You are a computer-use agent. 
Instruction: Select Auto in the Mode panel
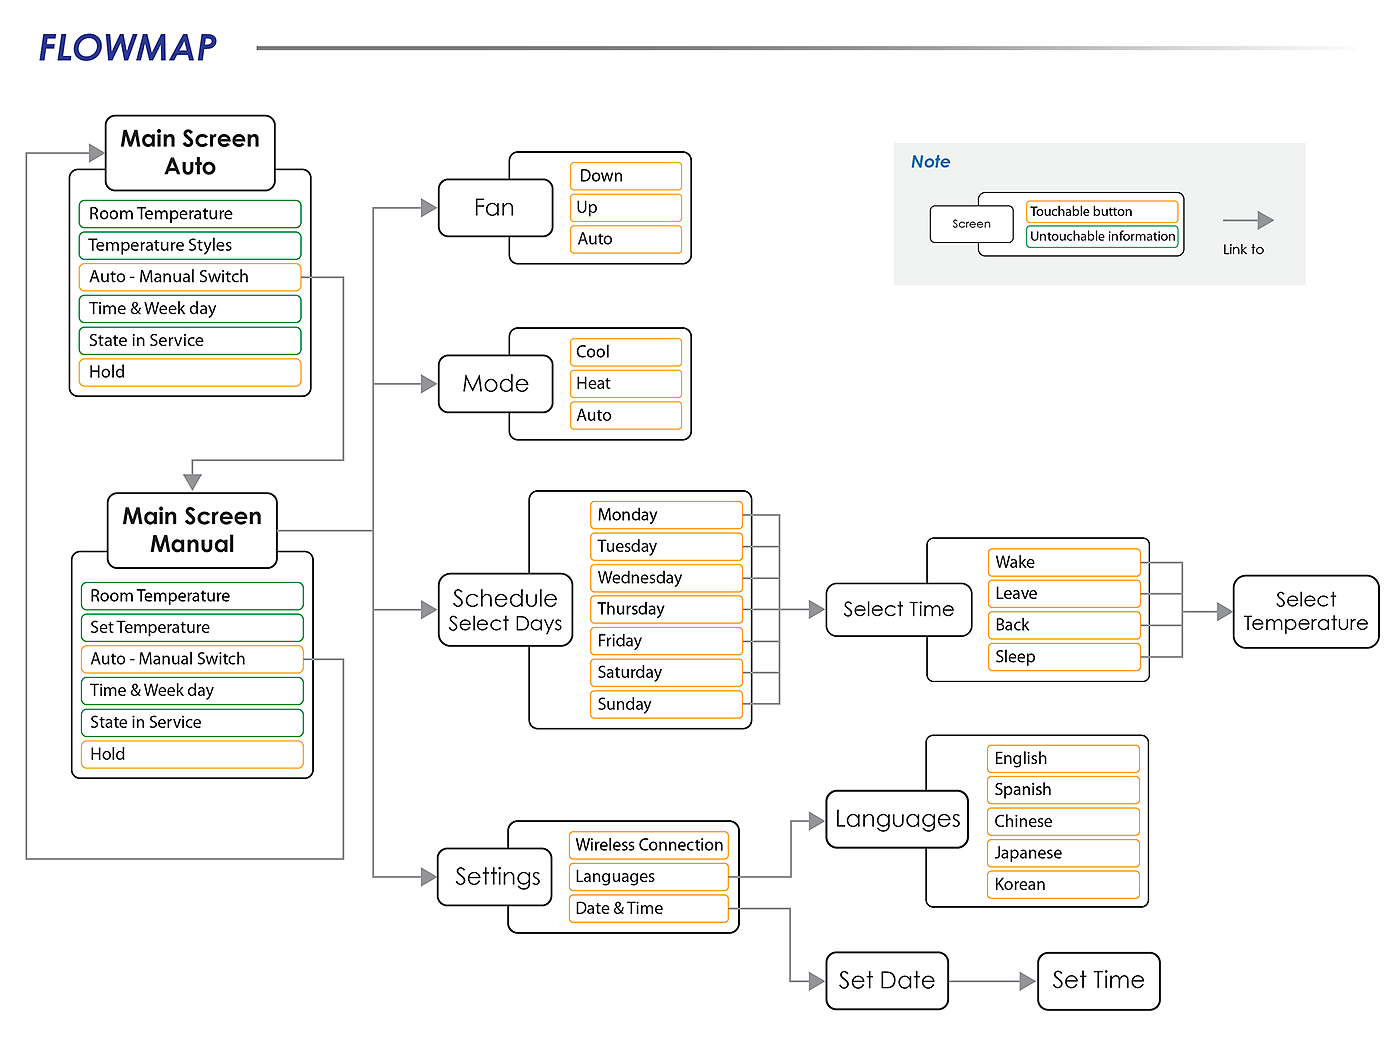(x=626, y=415)
